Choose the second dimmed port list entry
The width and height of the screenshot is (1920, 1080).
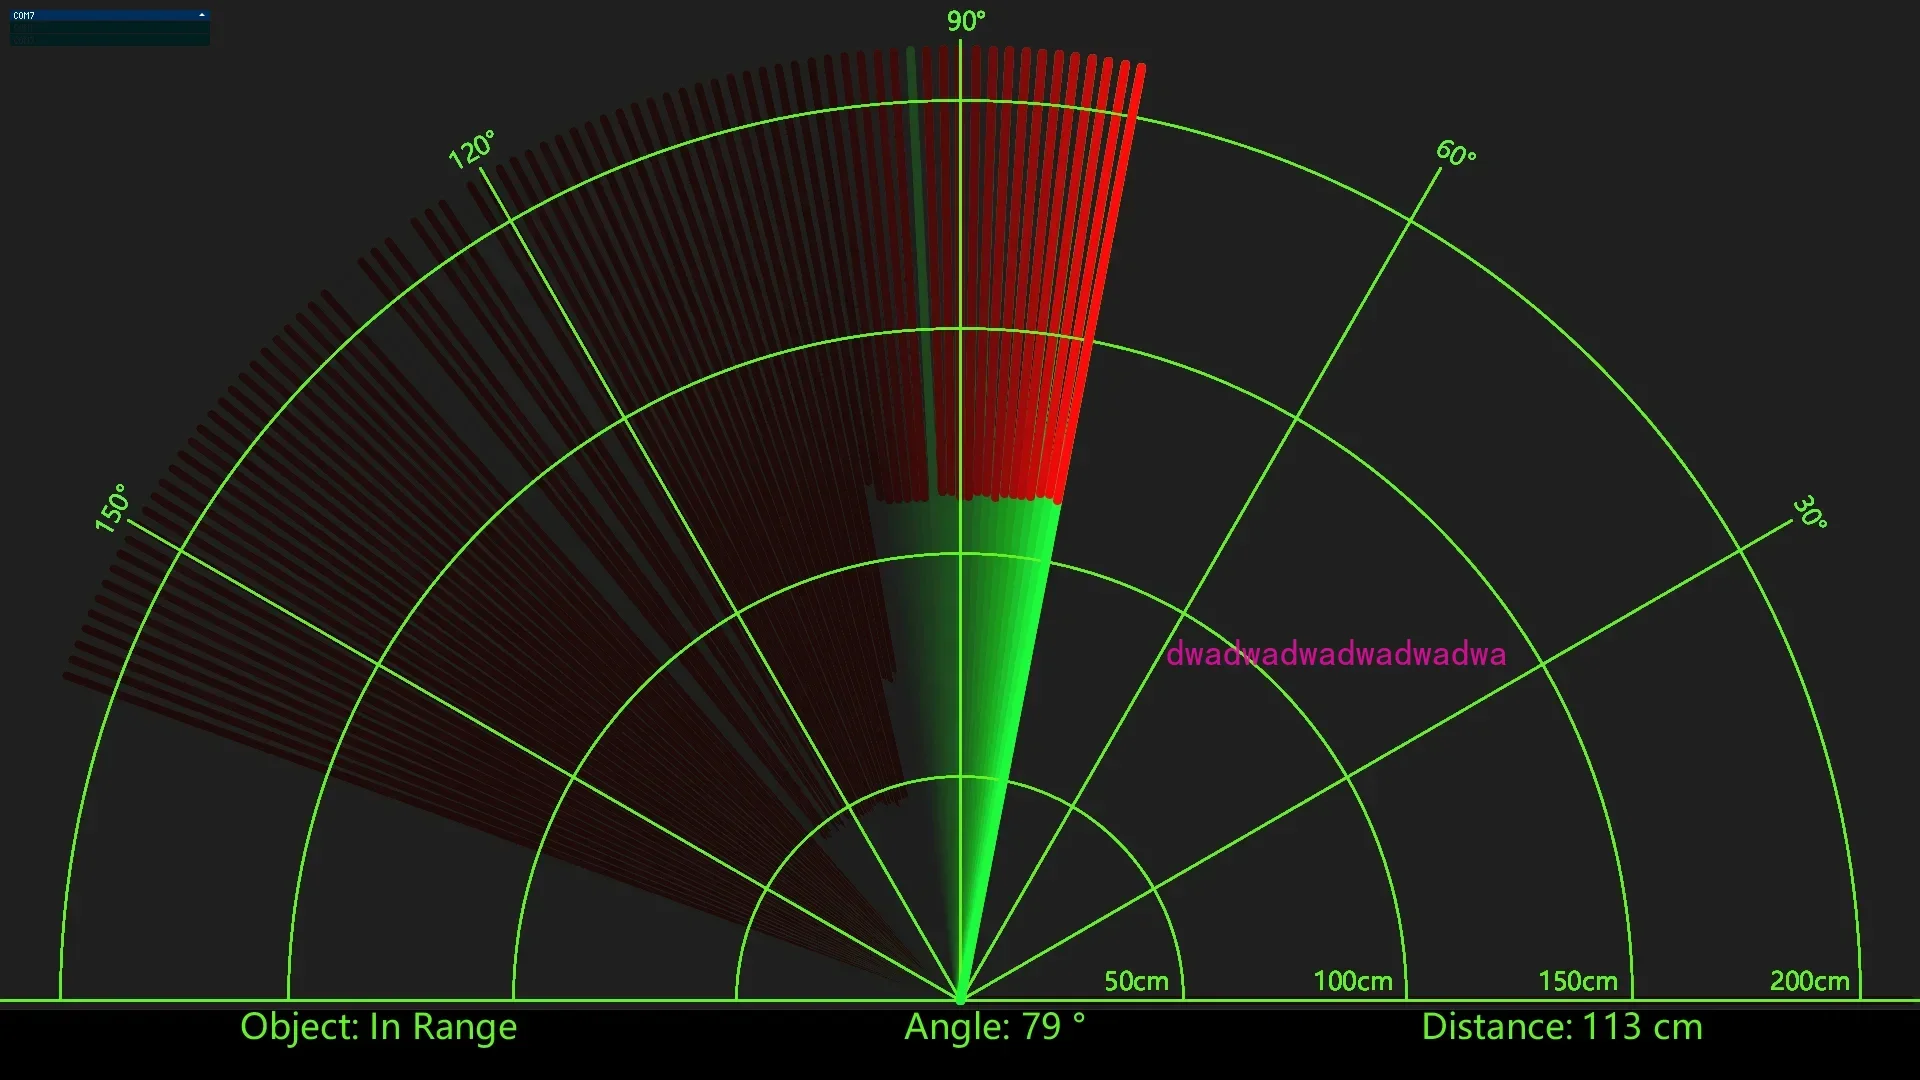pos(100,40)
